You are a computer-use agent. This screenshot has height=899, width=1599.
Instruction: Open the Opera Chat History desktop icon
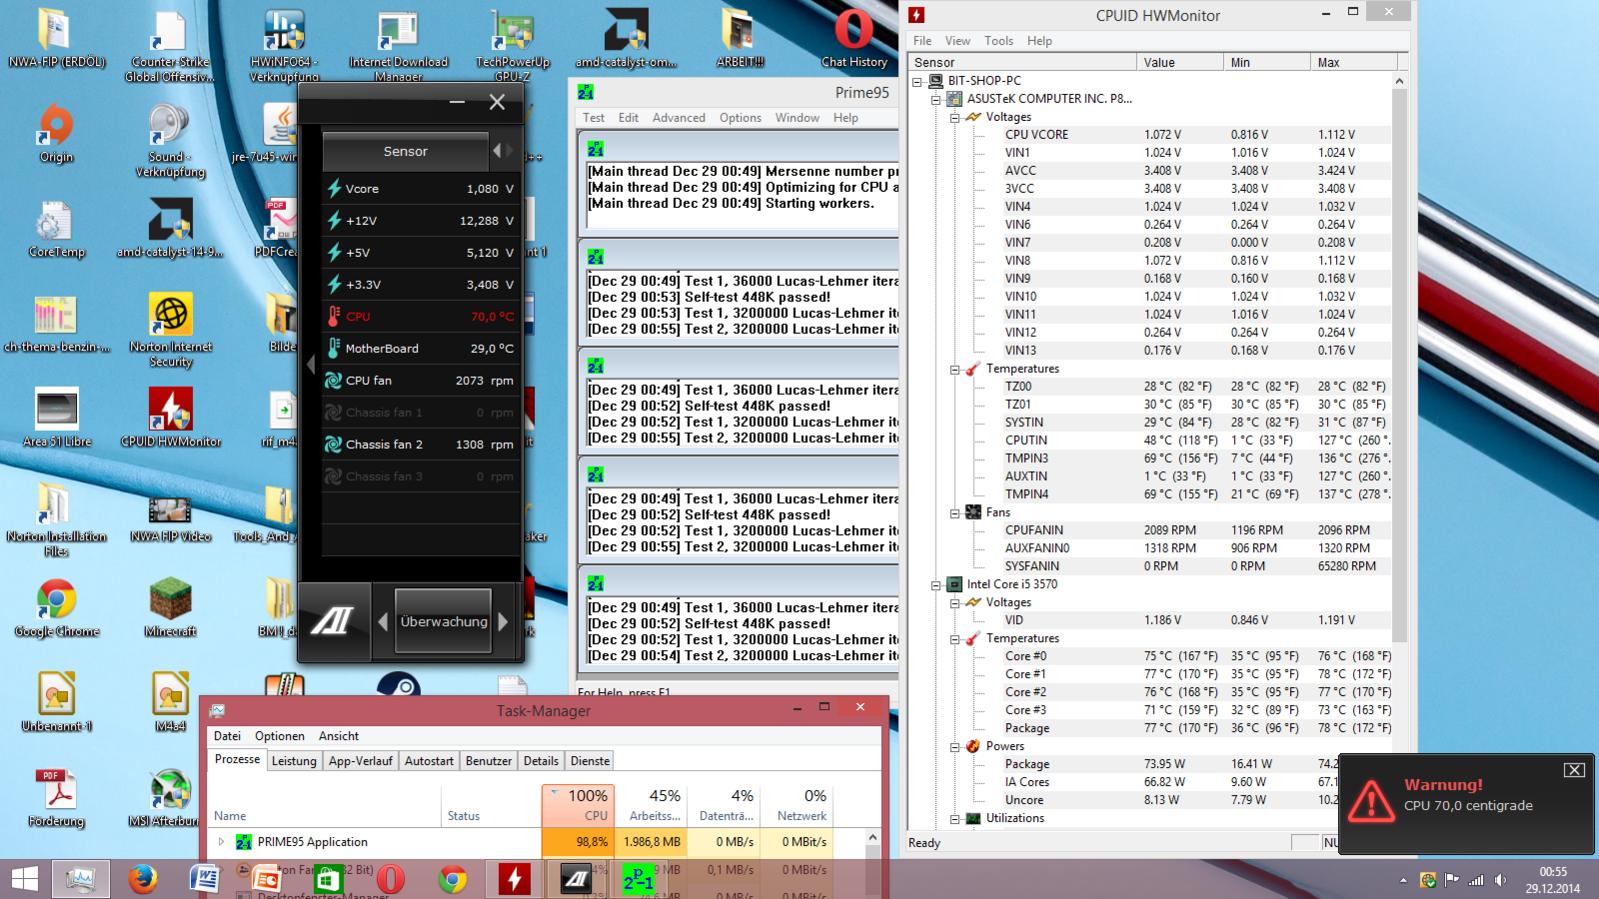pos(854,39)
